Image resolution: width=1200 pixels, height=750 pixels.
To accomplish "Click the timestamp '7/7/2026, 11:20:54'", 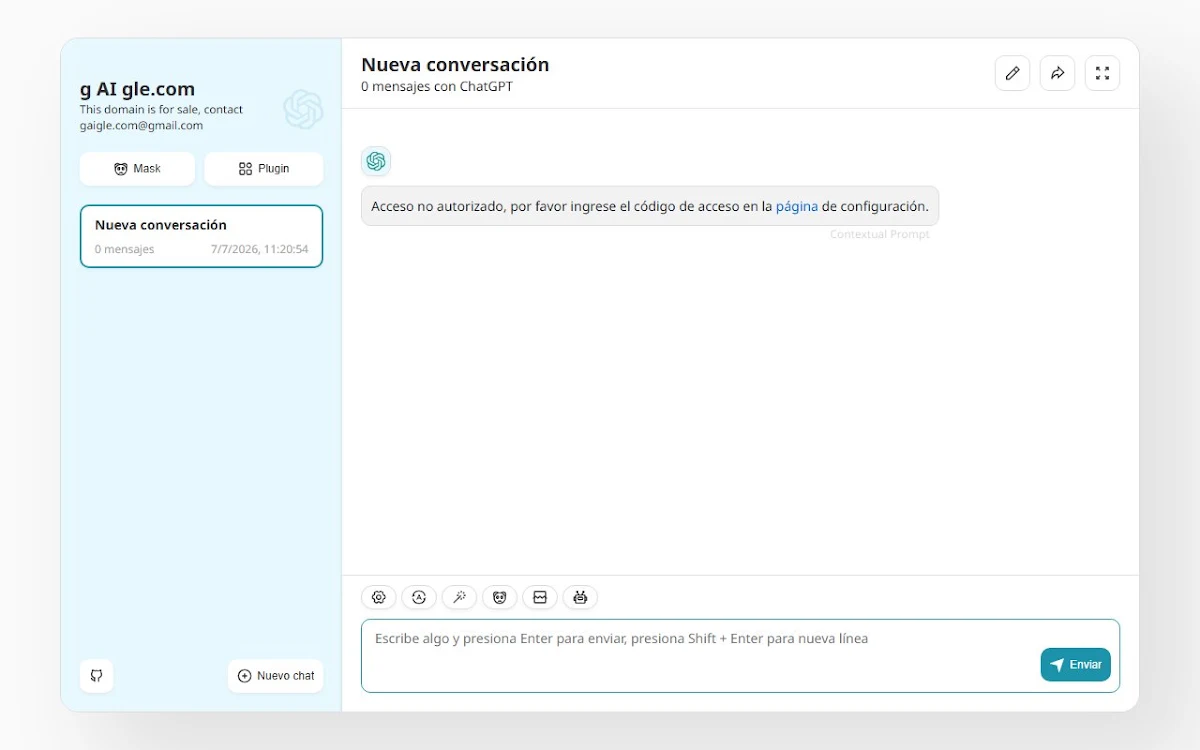I will click(x=259, y=249).
